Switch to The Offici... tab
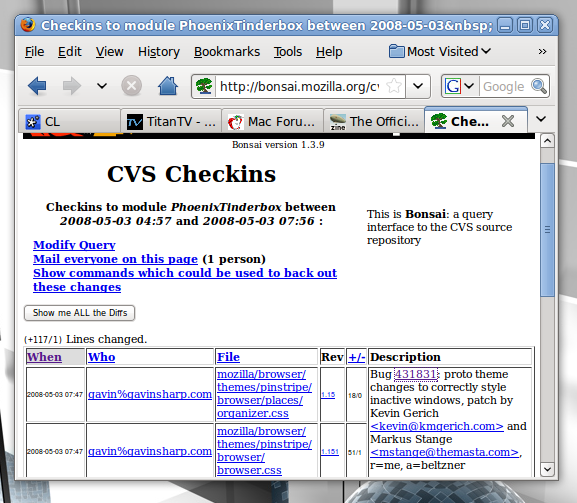Viewport: 577px width, 503px height. [x=374, y=121]
